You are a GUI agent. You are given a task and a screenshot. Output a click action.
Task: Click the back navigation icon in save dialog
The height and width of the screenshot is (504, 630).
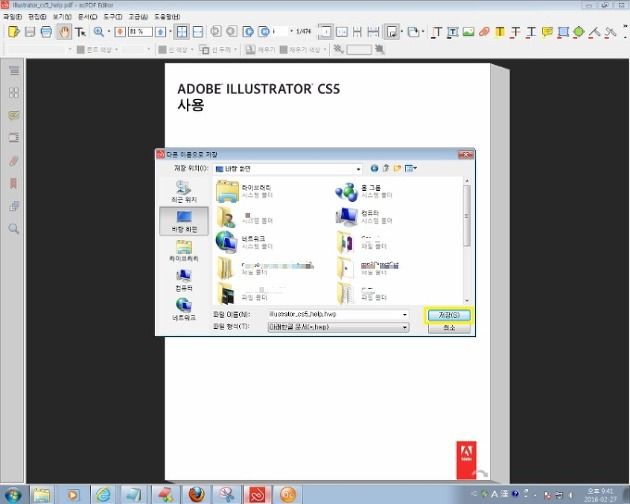(x=374, y=168)
